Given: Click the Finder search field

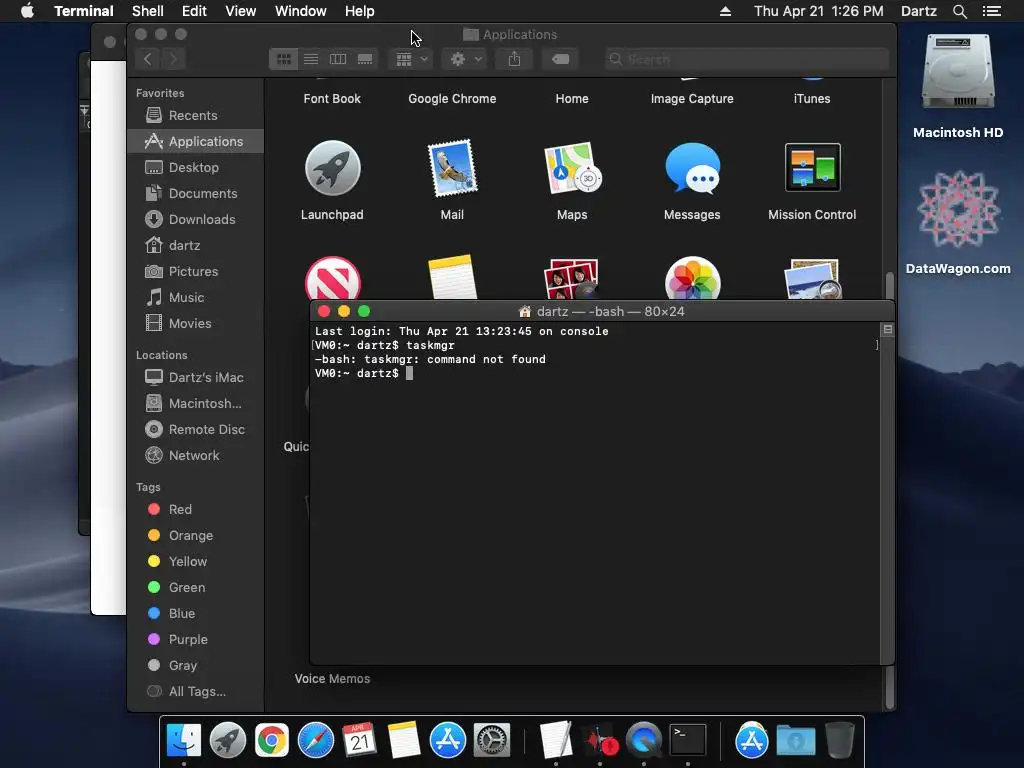Looking at the screenshot, I should click(x=746, y=59).
